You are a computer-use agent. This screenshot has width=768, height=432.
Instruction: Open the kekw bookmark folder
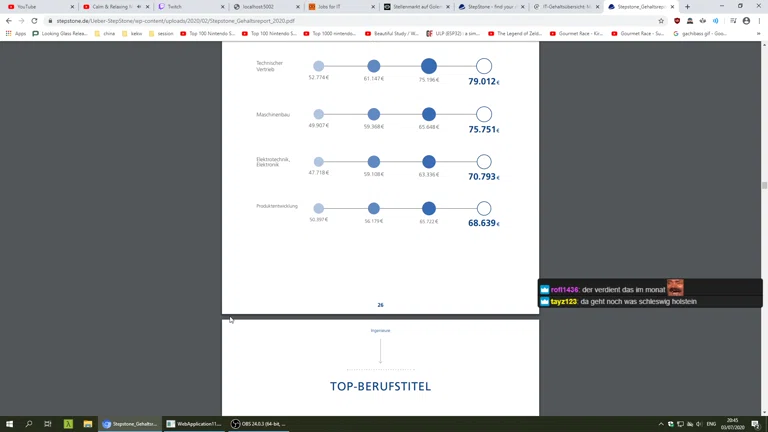132,34
